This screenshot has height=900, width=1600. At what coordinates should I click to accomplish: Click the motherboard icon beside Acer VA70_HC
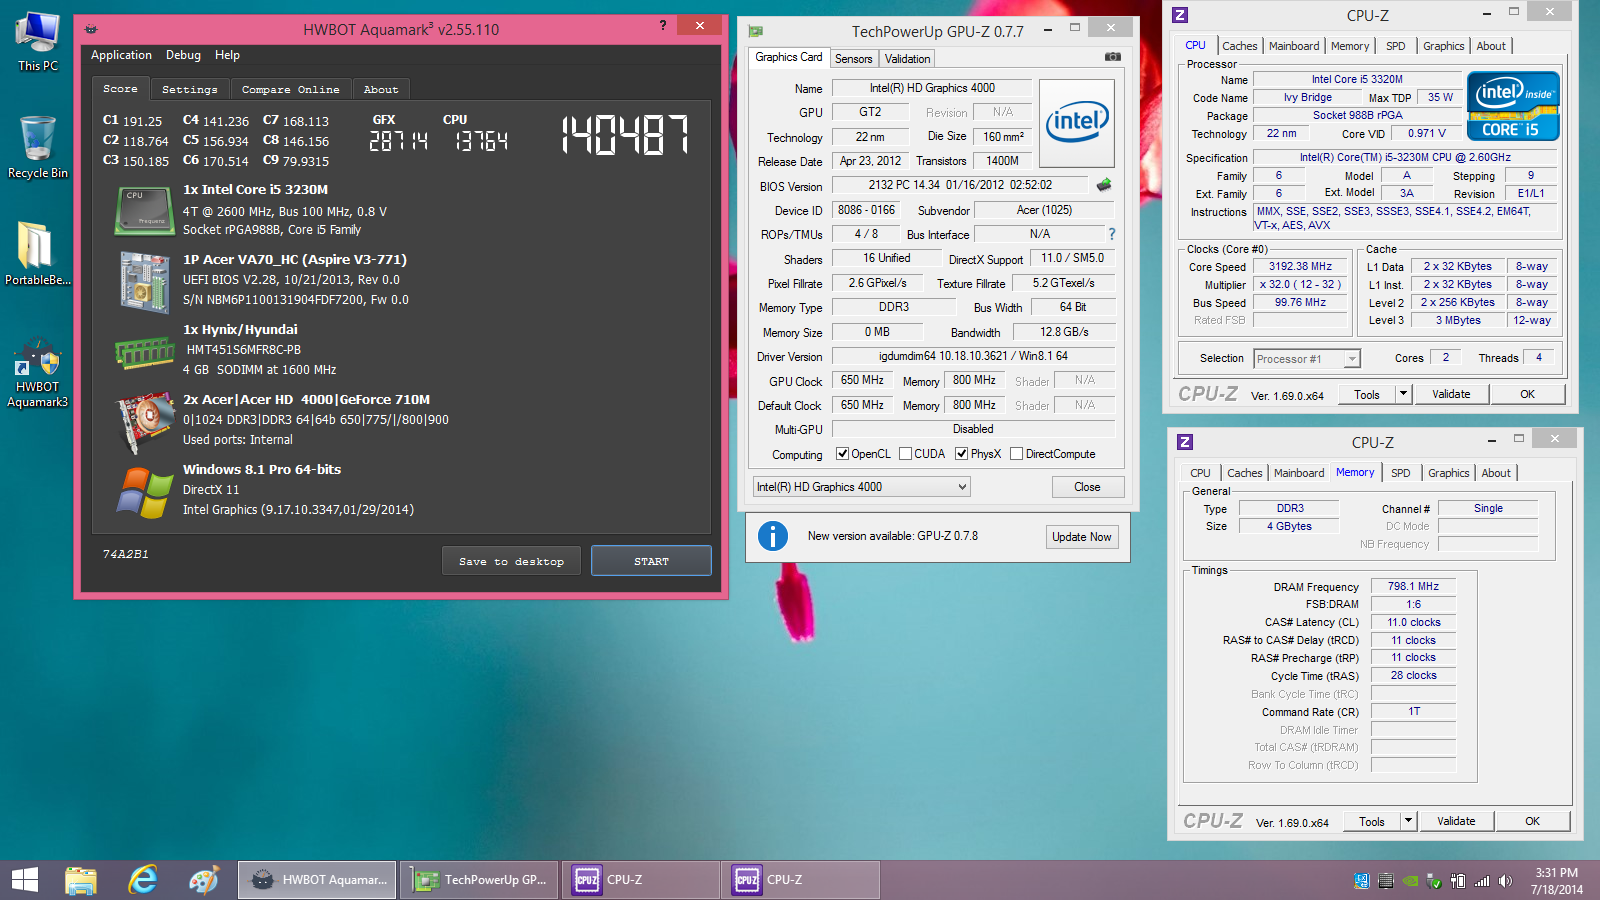point(144,282)
